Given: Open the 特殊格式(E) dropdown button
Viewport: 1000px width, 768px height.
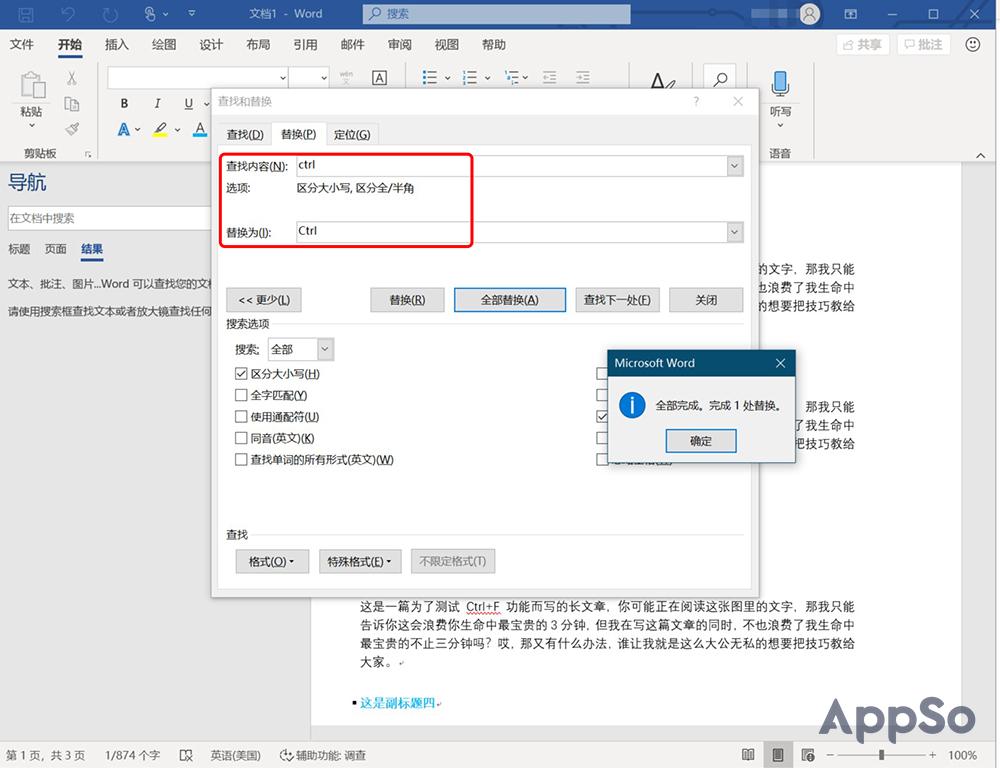Looking at the screenshot, I should [360, 561].
